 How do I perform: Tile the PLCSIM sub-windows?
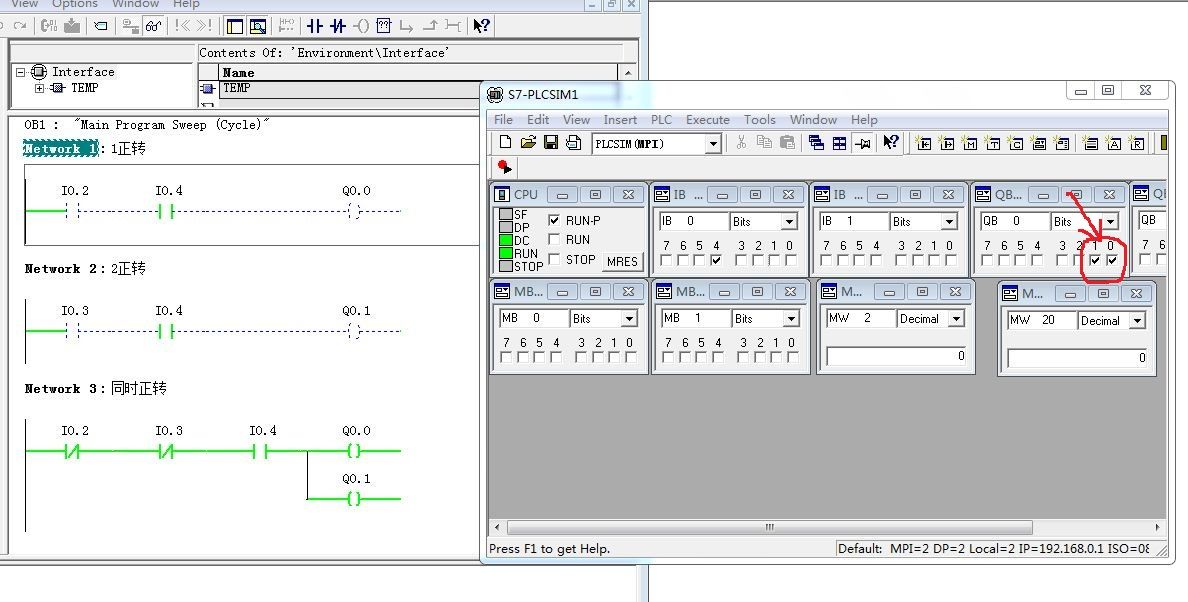pos(839,142)
